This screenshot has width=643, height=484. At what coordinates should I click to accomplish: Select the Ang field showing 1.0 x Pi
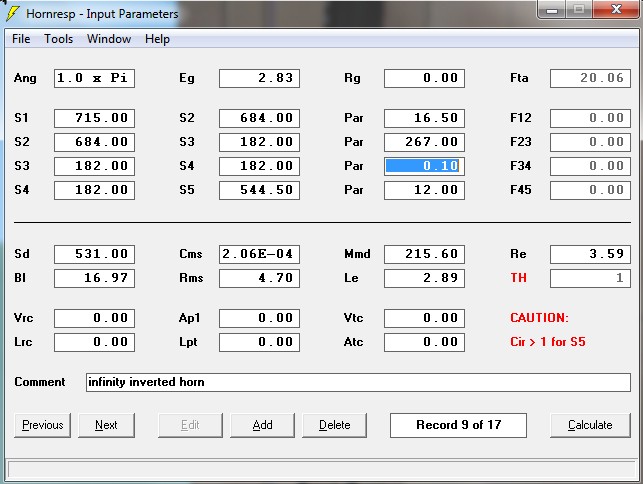point(94,78)
